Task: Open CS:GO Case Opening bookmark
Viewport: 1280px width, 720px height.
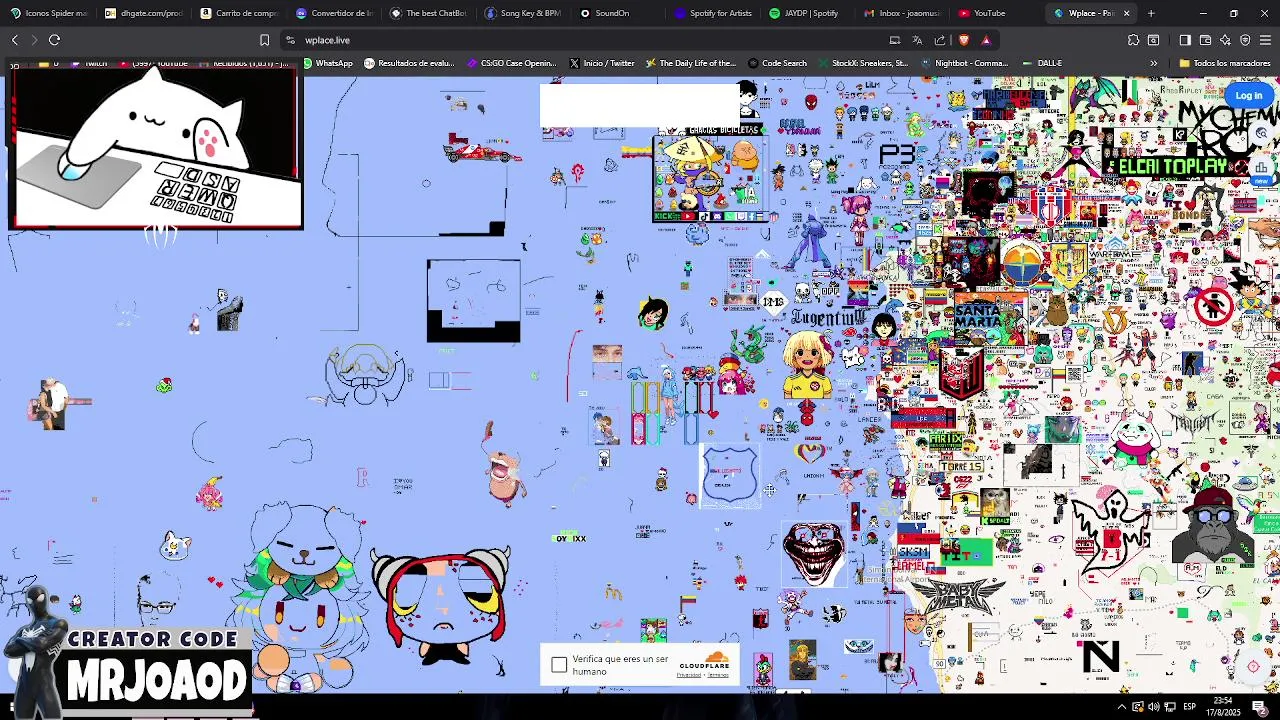Action: pos(511,63)
